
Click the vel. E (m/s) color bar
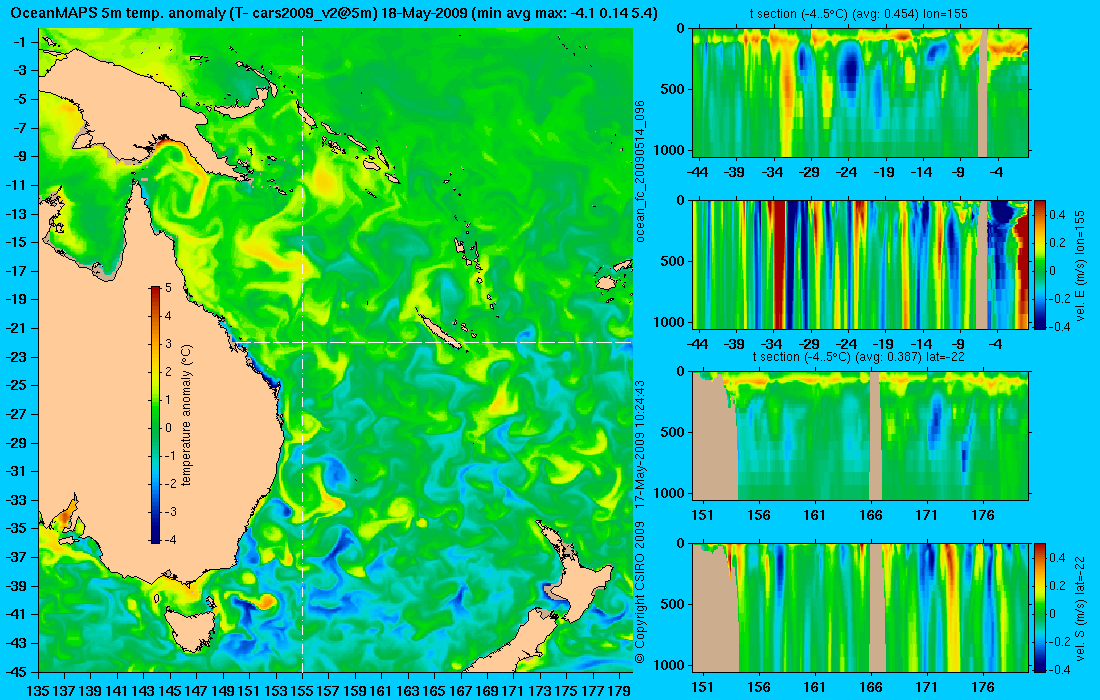[x=1040, y=264]
